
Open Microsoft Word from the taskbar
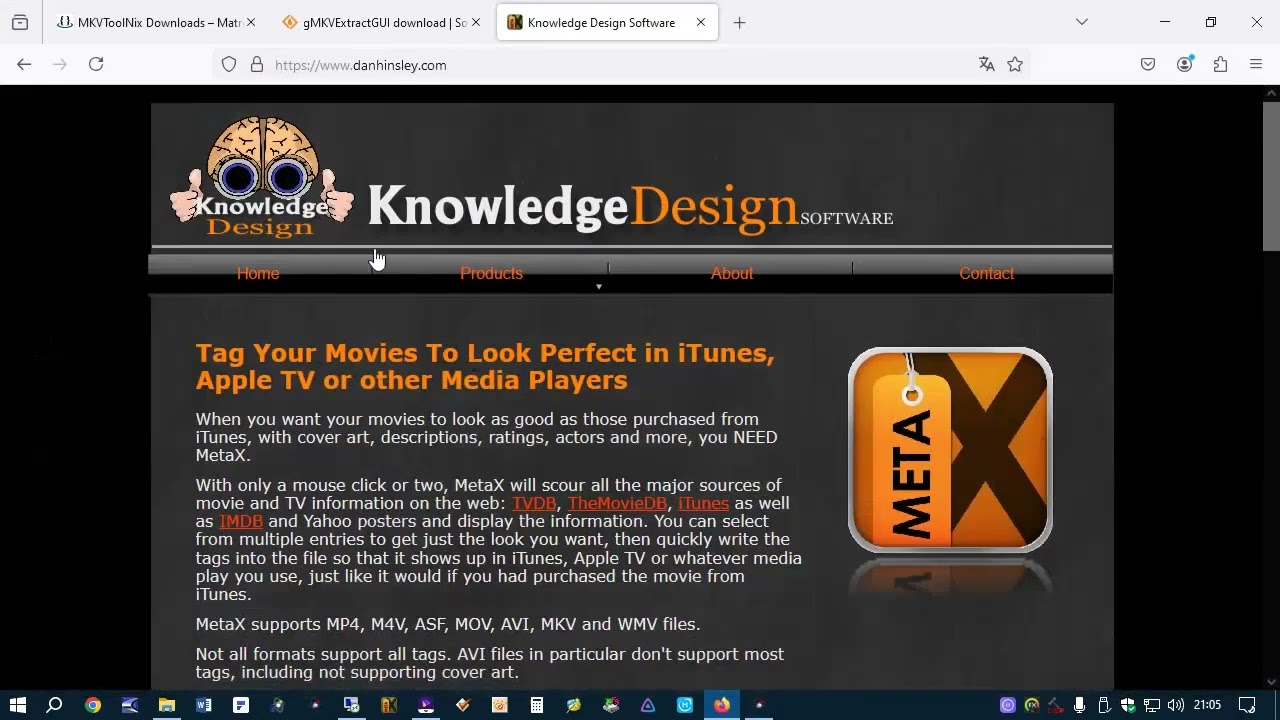click(x=204, y=705)
